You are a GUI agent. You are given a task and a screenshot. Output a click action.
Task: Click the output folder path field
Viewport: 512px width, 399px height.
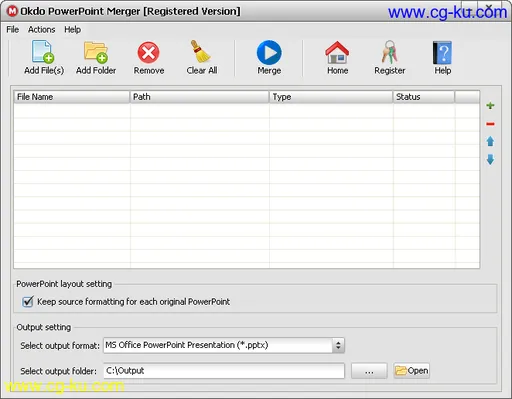[224, 371]
